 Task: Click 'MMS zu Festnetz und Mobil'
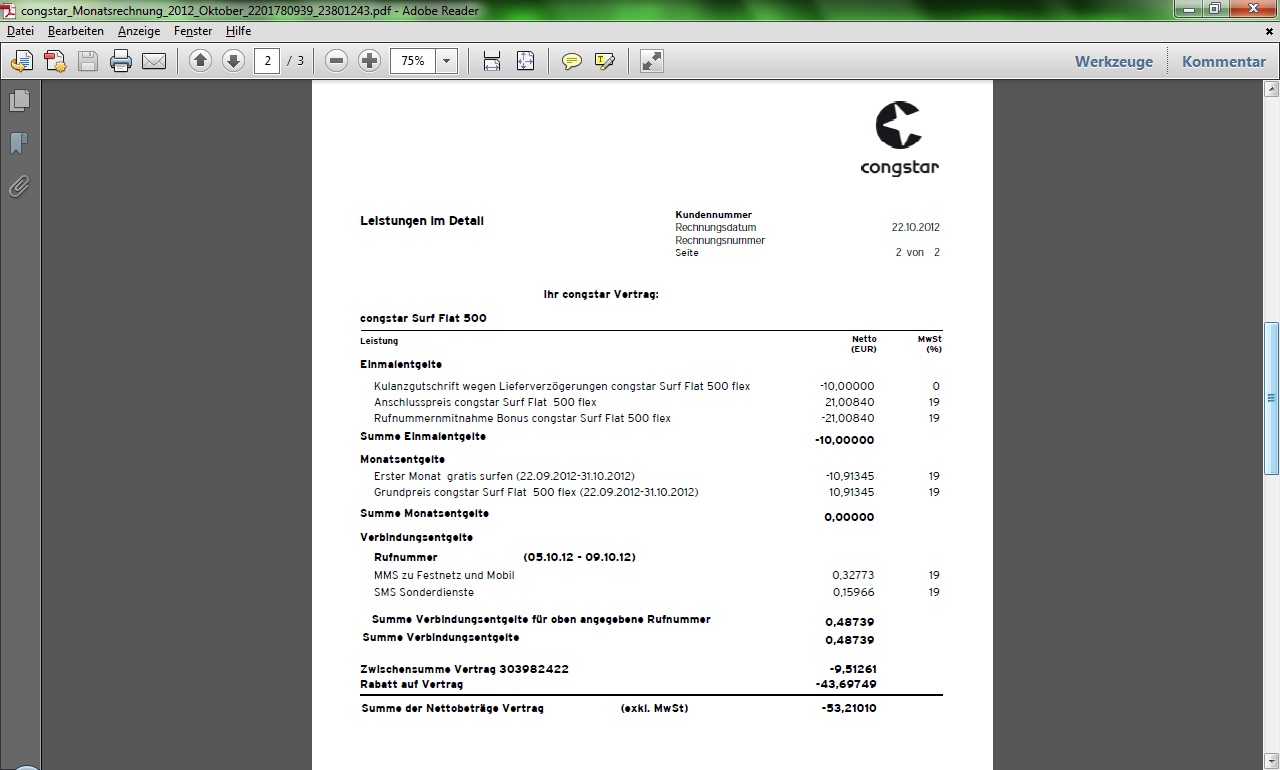point(444,575)
